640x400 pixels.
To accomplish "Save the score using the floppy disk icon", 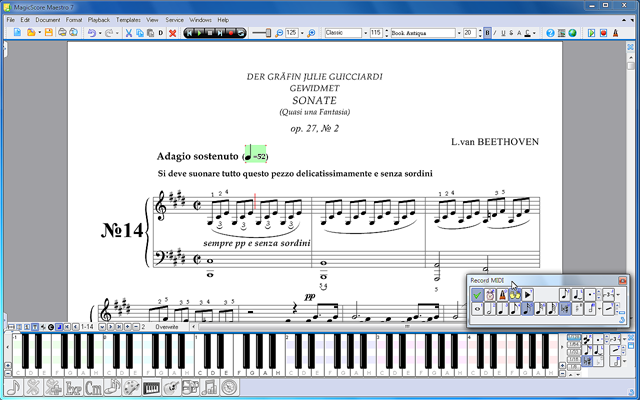I will coord(49,33).
